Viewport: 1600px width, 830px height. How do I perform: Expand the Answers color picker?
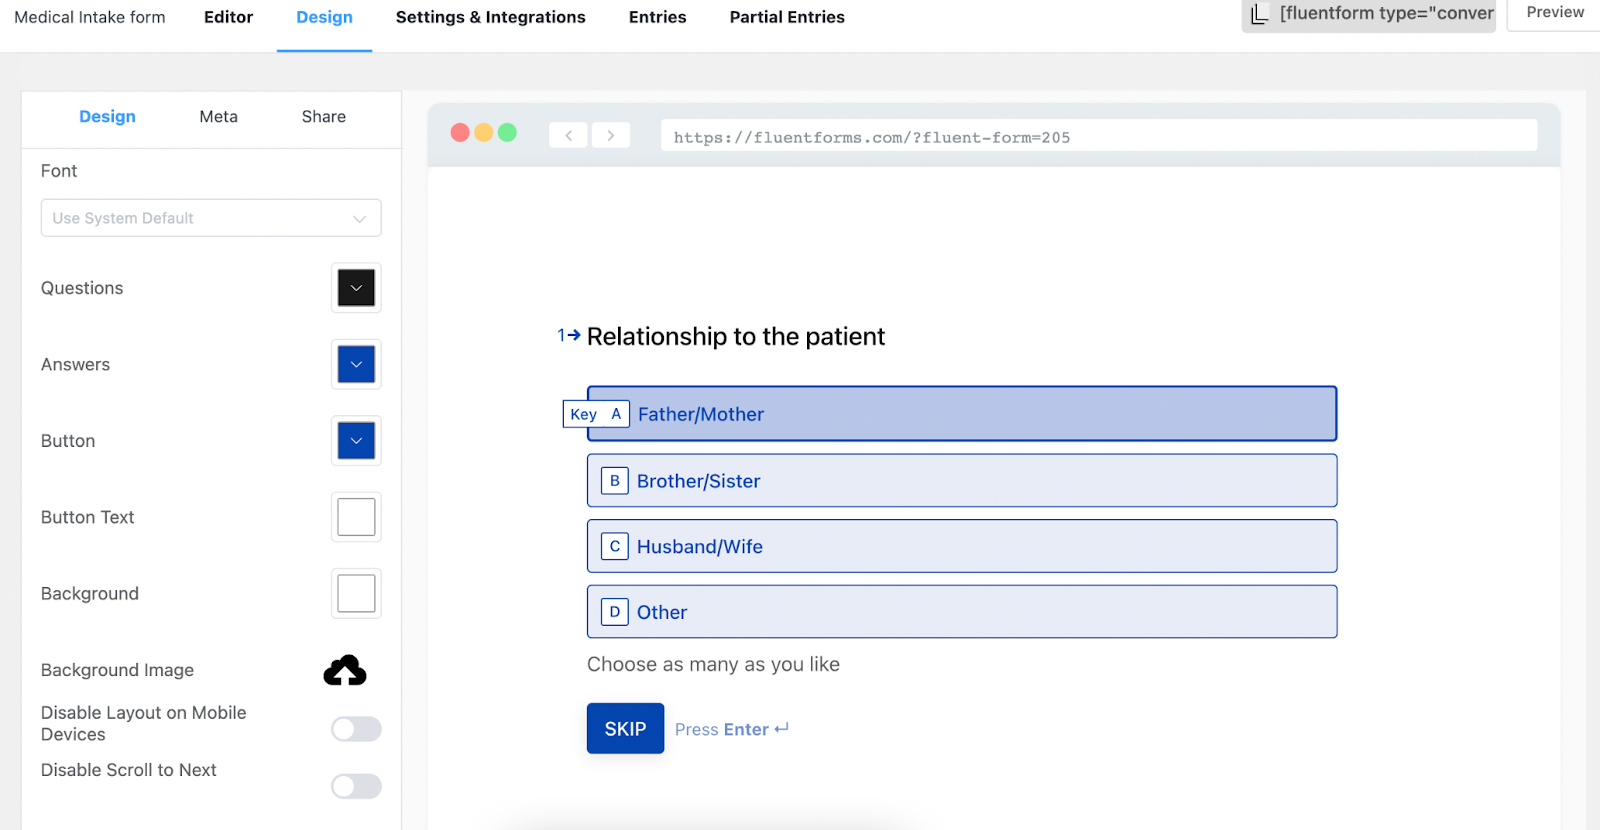356,364
